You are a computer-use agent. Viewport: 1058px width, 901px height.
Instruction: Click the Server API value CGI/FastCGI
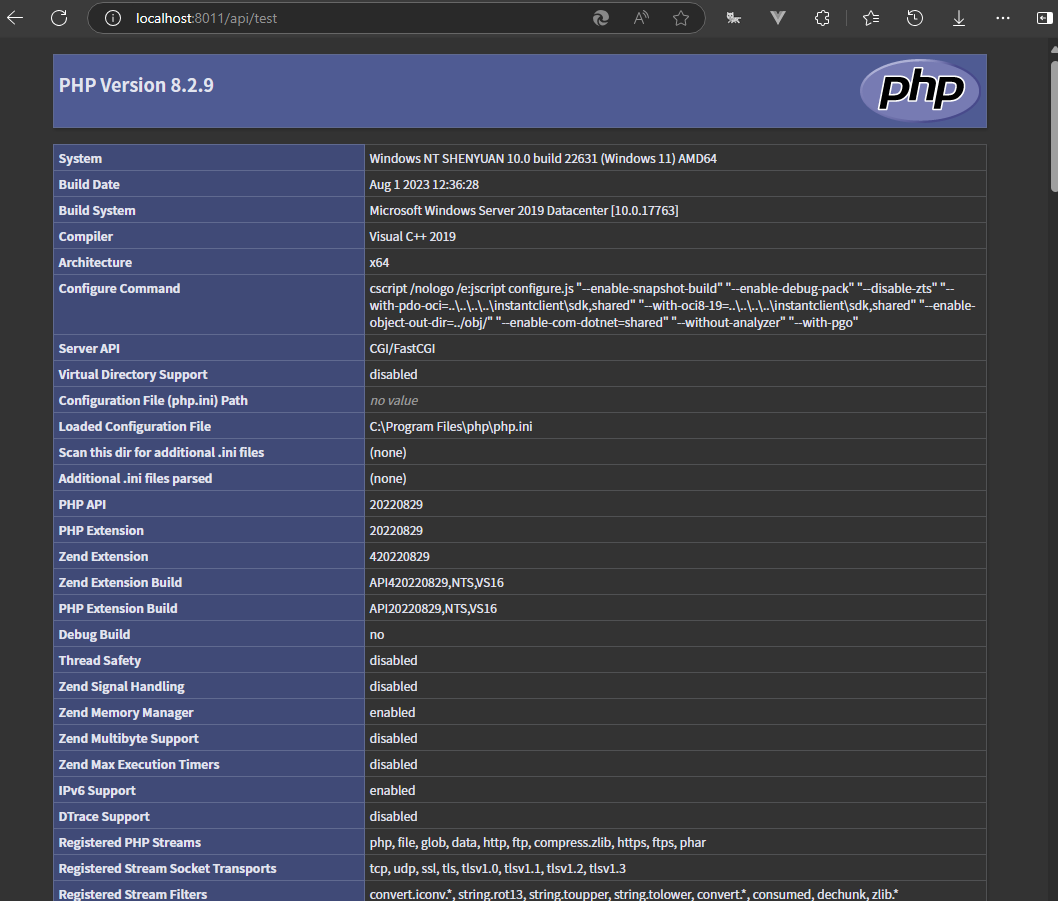[402, 348]
